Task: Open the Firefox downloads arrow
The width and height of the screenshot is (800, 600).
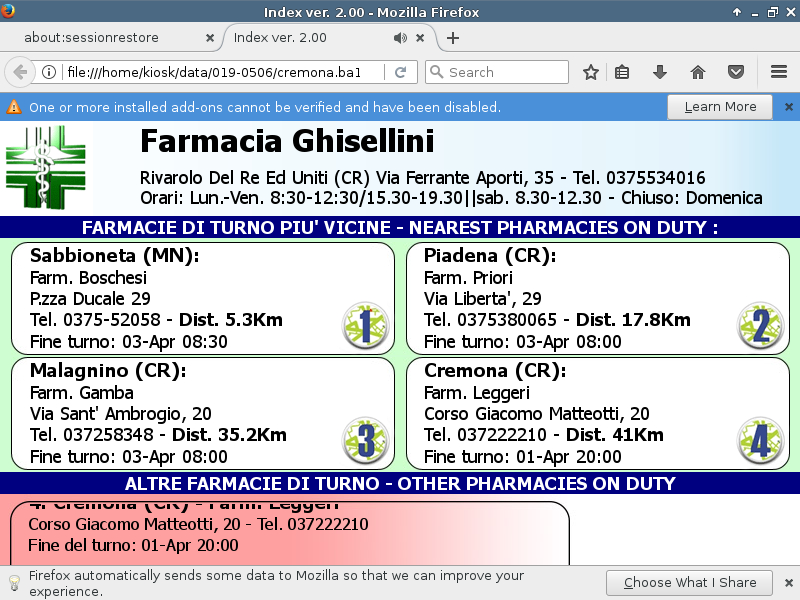Action: point(660,72)
